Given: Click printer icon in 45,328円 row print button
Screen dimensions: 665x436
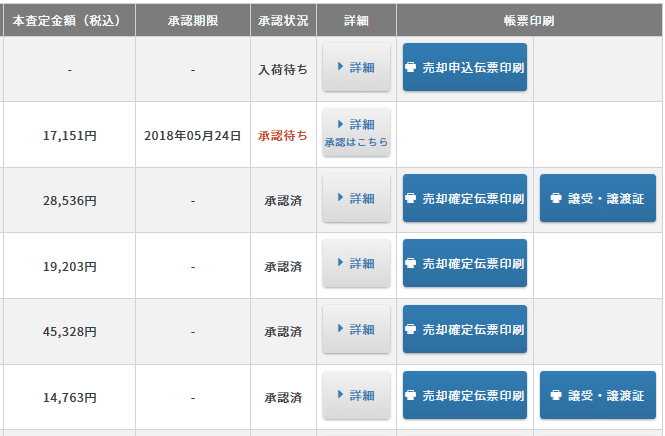Looking at the screenshot, I should [410, 329].
